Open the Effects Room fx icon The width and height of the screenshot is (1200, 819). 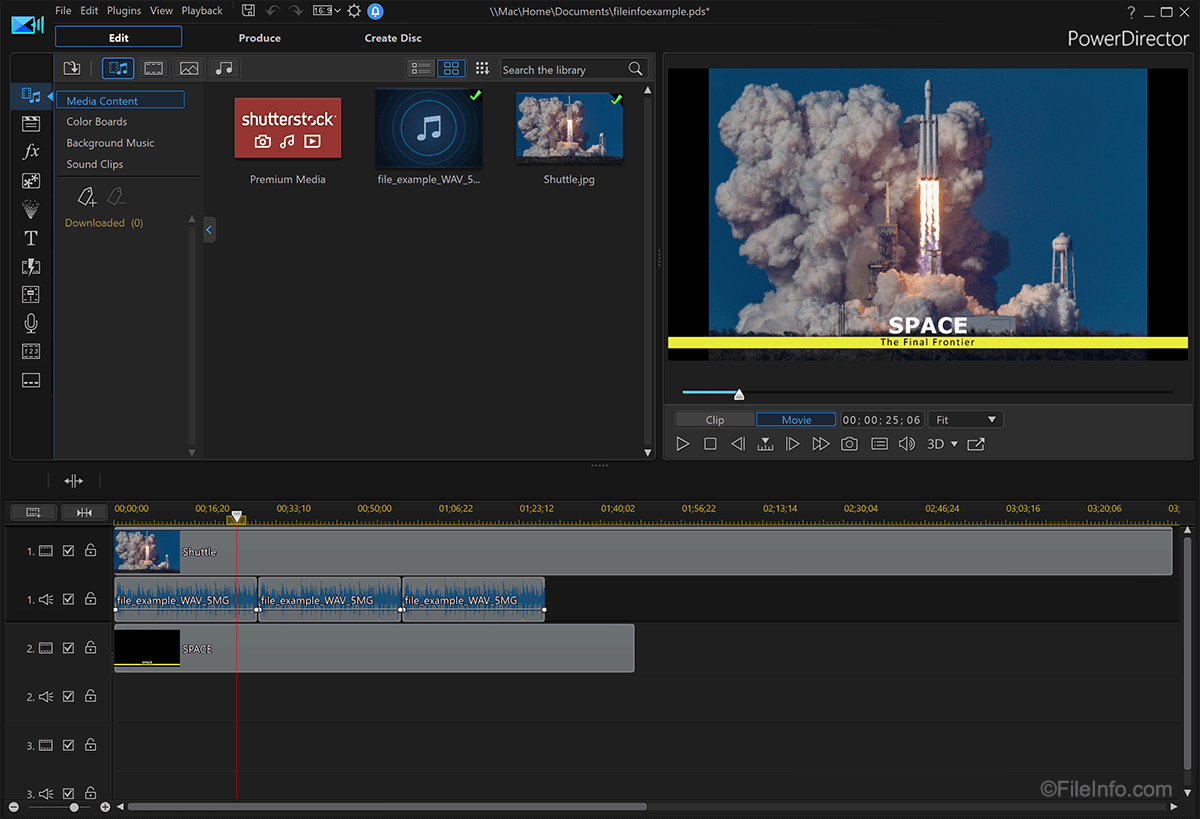tap(31, 152)
